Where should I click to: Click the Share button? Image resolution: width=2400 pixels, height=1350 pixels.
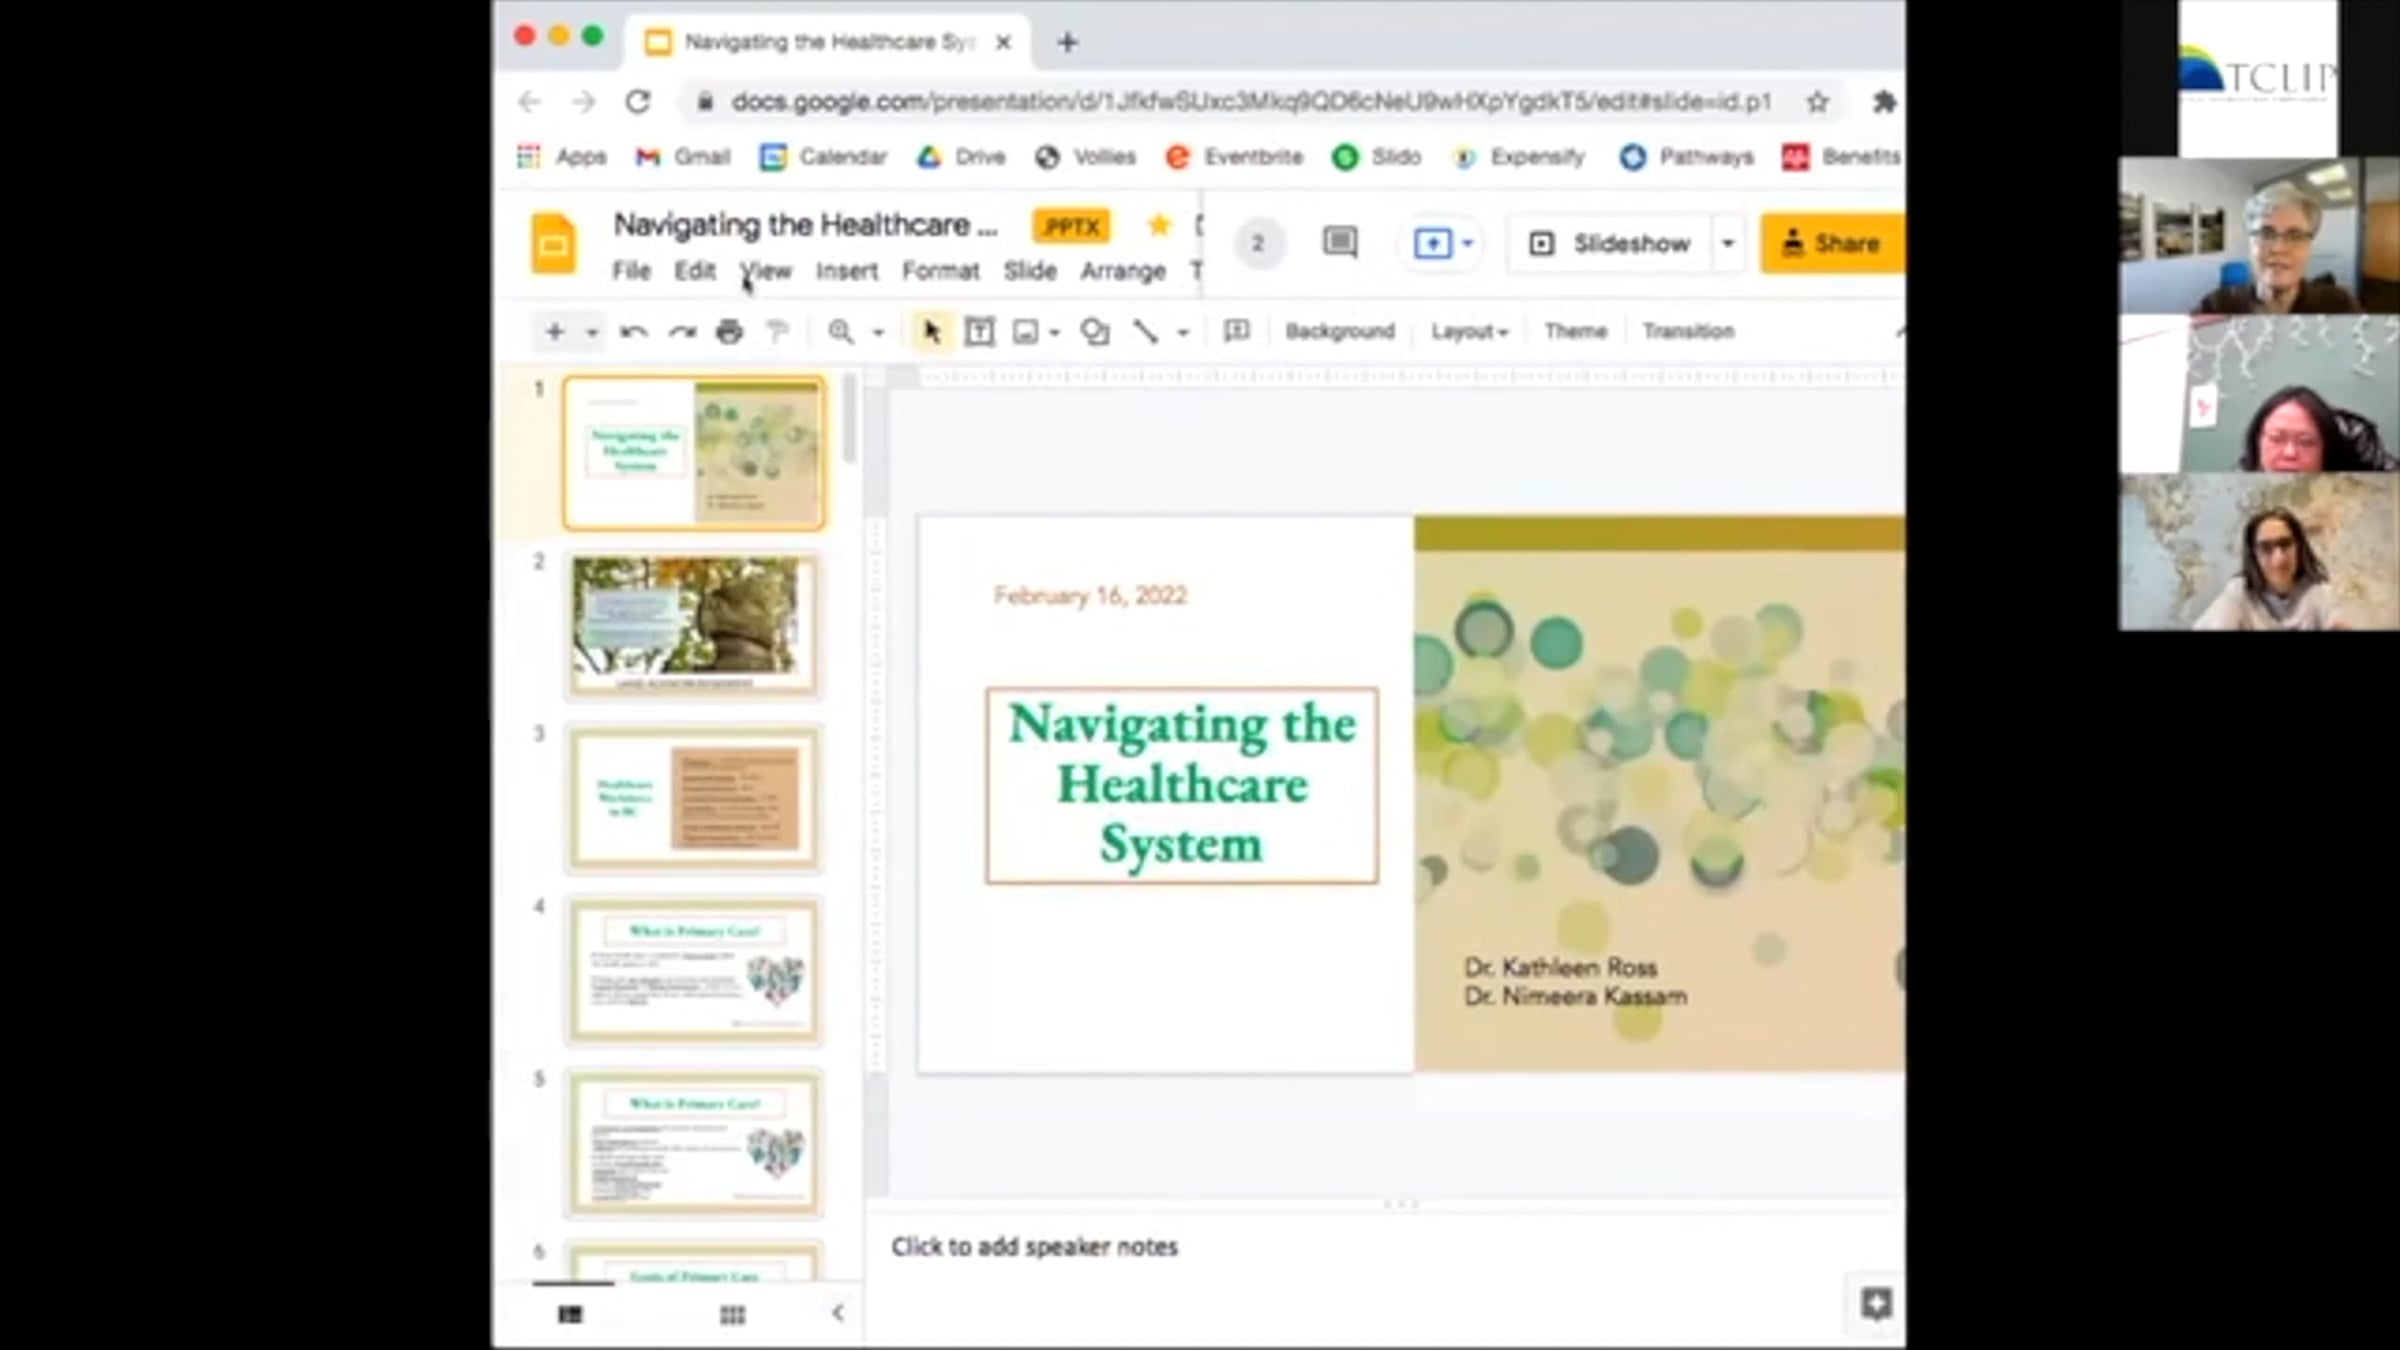(x=1833, y=243)
